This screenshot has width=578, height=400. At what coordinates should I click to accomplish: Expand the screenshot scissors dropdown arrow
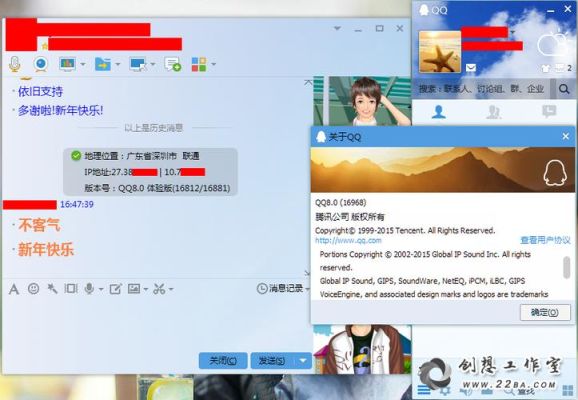coord(171,289)
